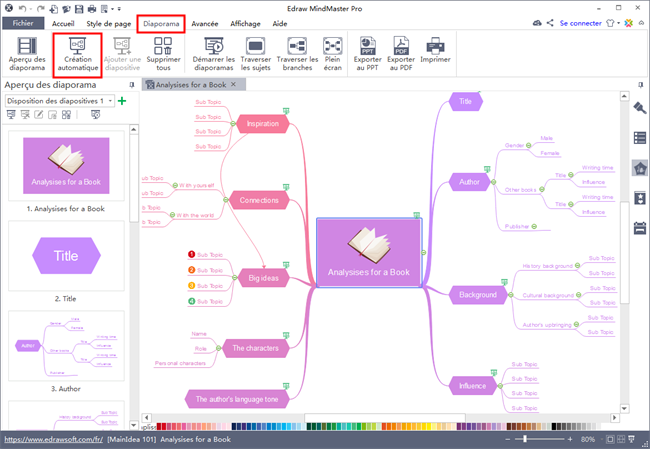650x449 pixels.
Task: Click Supprimer tous slides icon
Action: pos(163,54)
